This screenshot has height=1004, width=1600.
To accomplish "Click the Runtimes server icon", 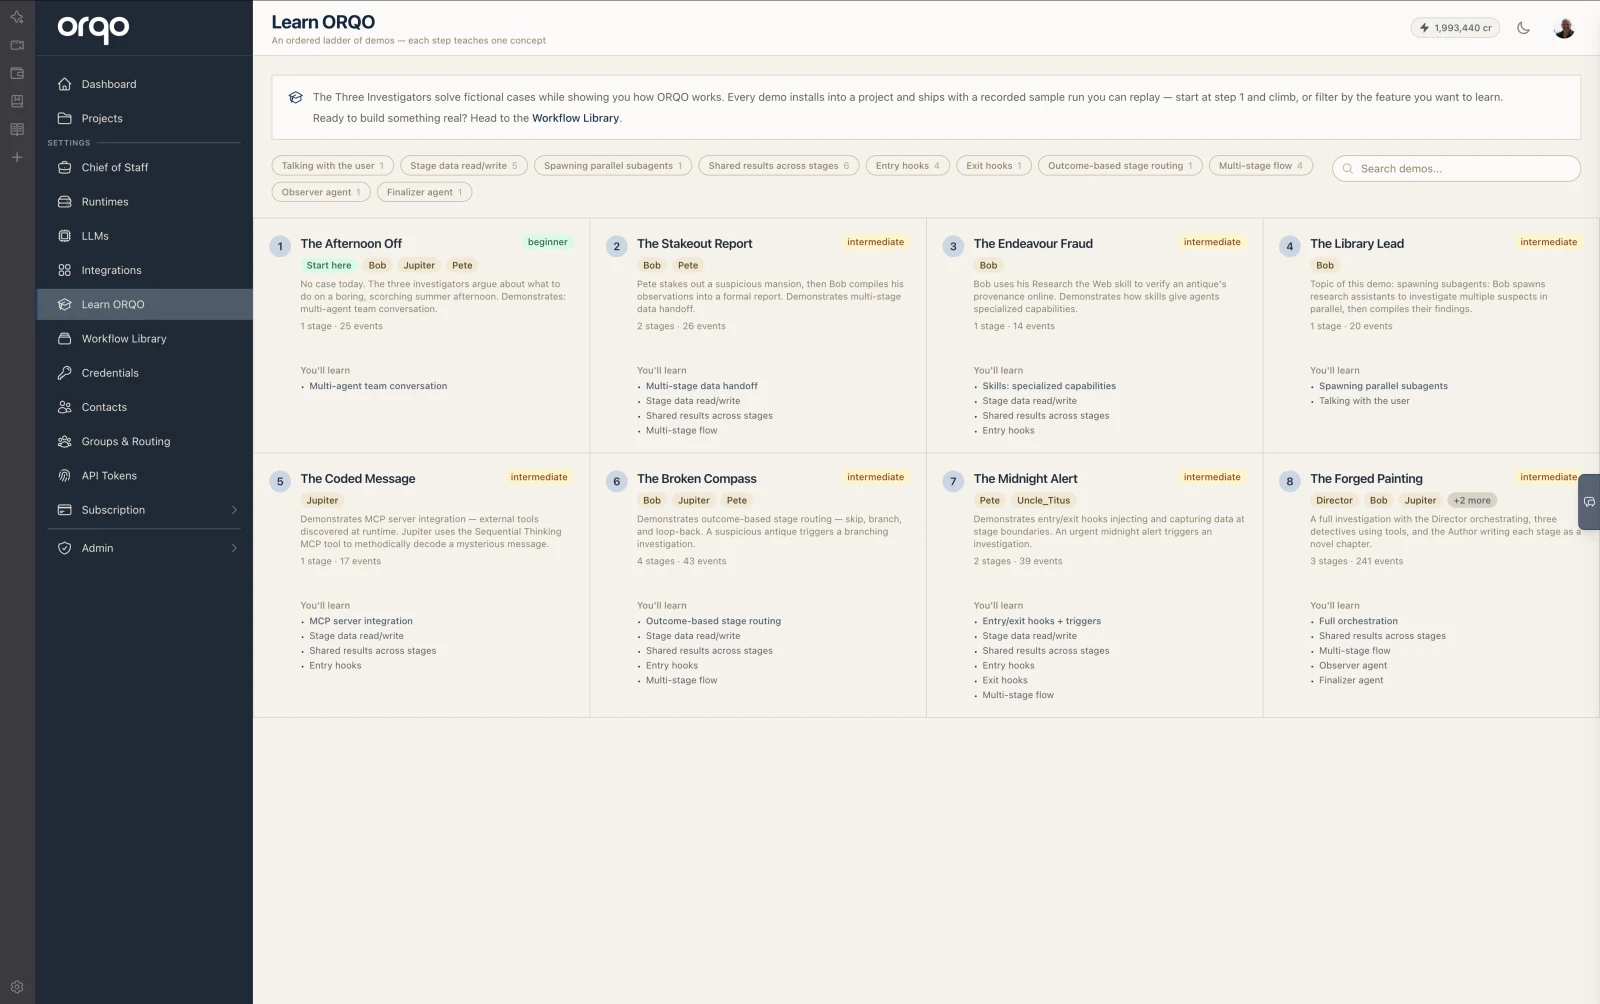I will click(x=65, y=201).
